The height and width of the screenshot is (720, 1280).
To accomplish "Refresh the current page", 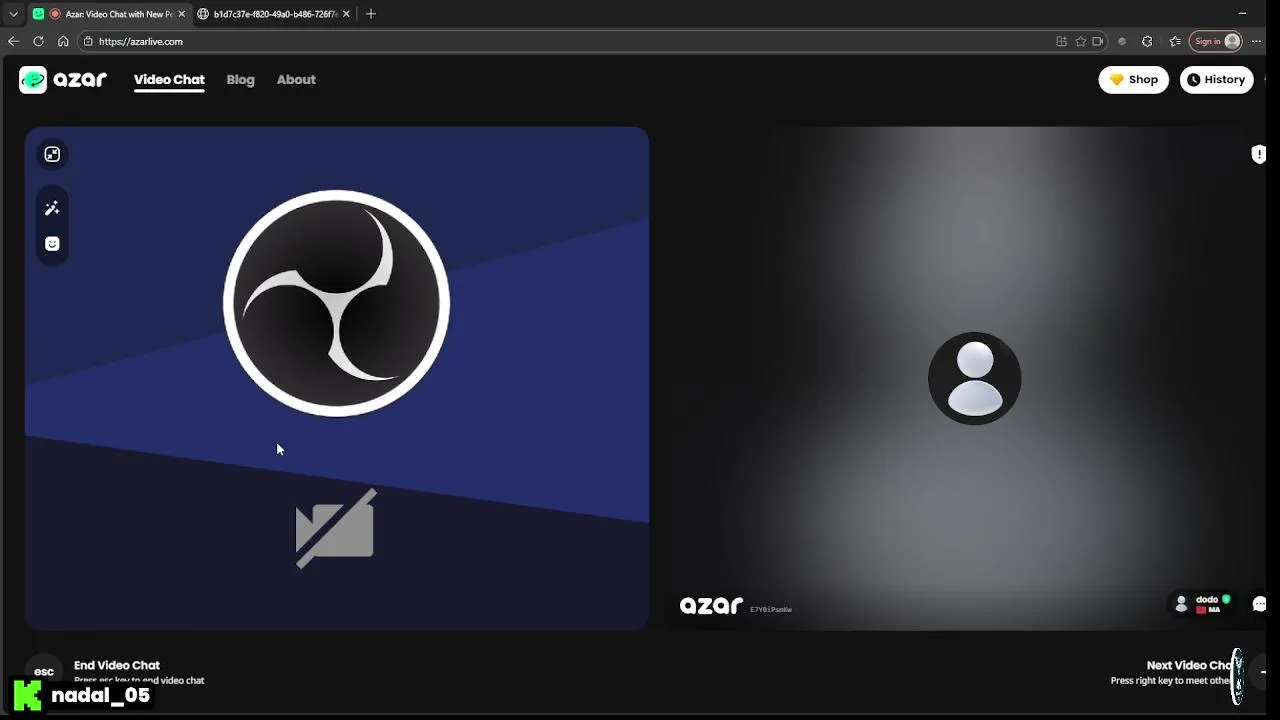I will 38,41.
